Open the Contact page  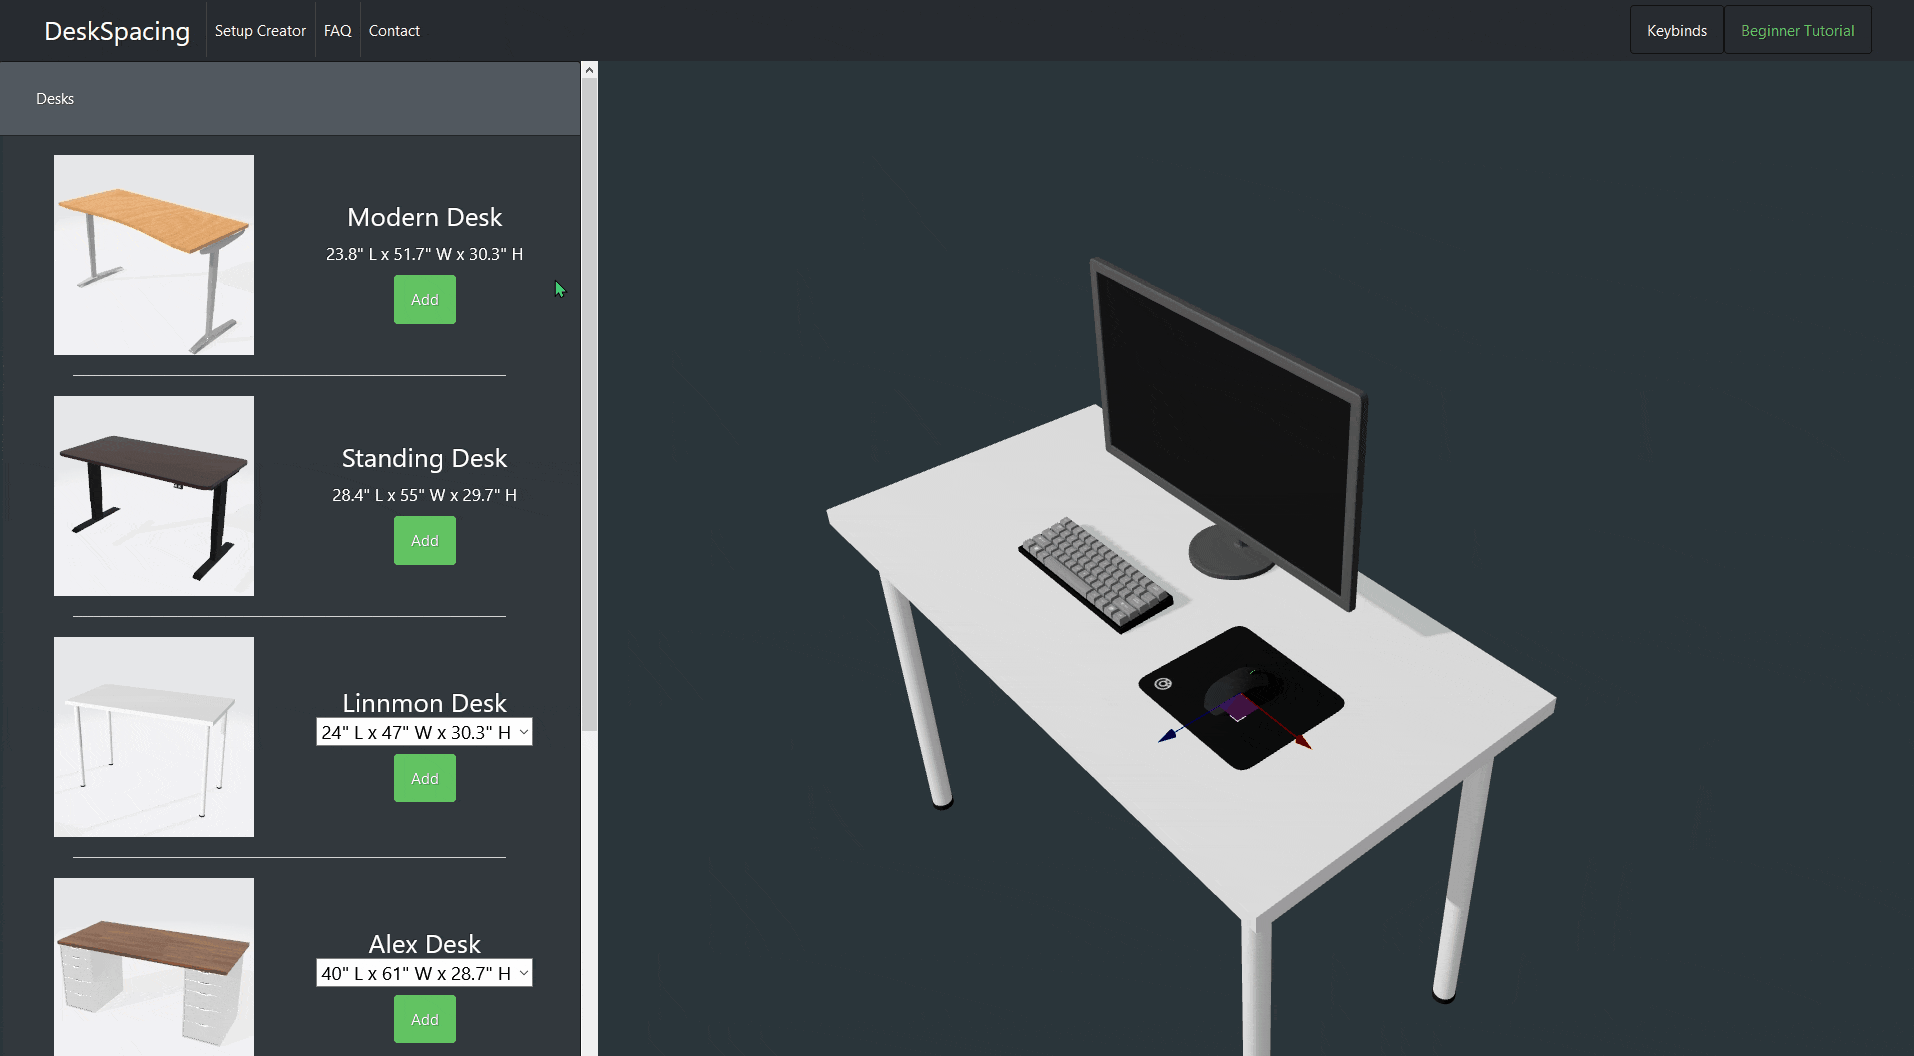[x=394, y=30]
